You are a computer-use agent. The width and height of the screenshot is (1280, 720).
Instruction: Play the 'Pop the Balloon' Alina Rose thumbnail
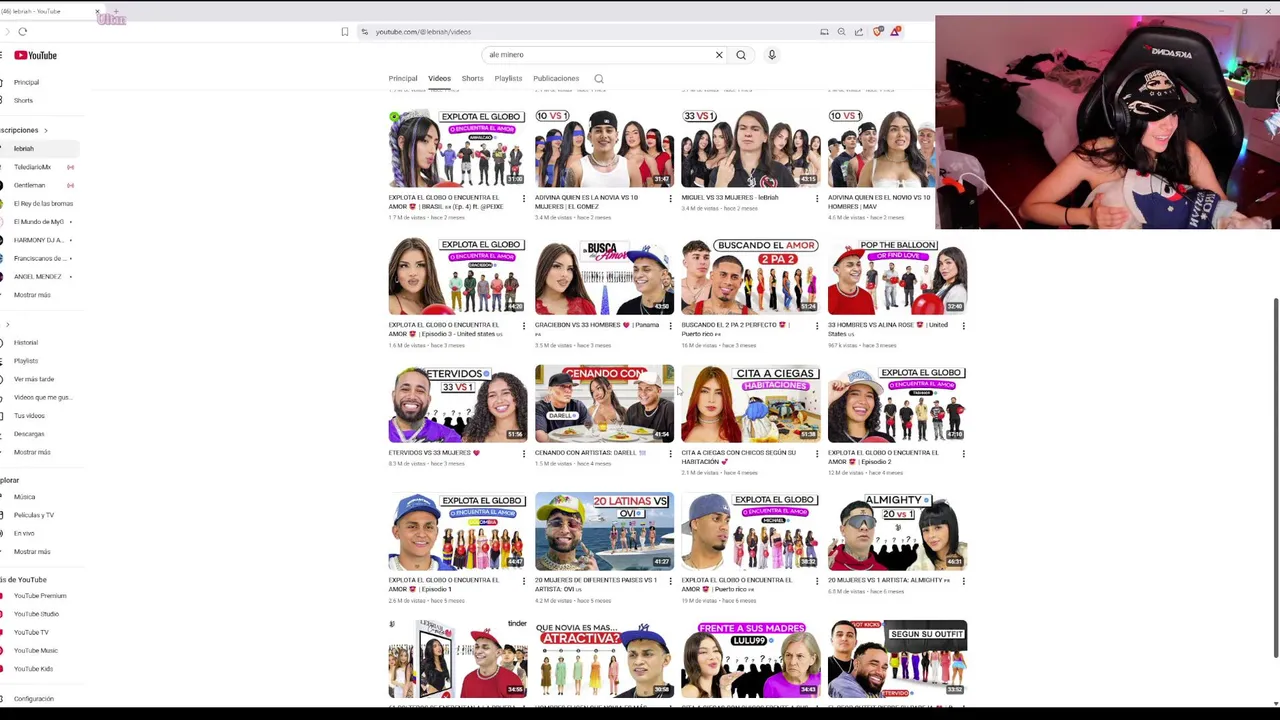click(x=897, y=276)
